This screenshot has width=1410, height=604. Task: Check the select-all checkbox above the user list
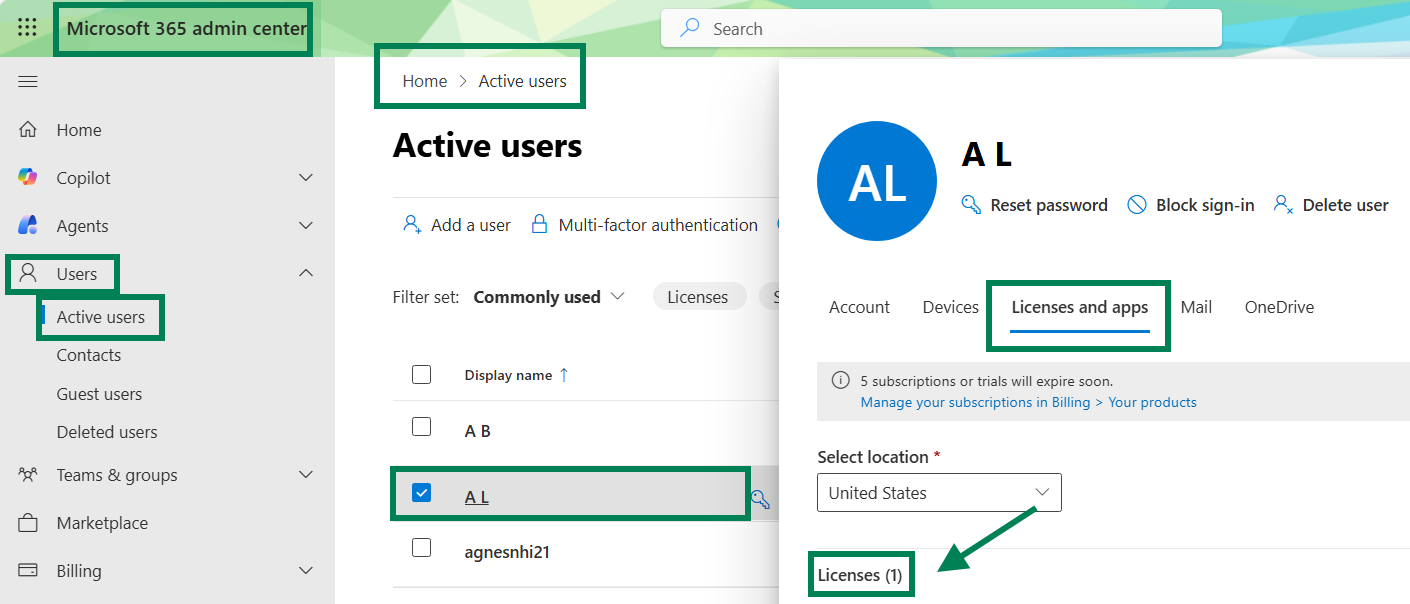[x=421, y=374]
